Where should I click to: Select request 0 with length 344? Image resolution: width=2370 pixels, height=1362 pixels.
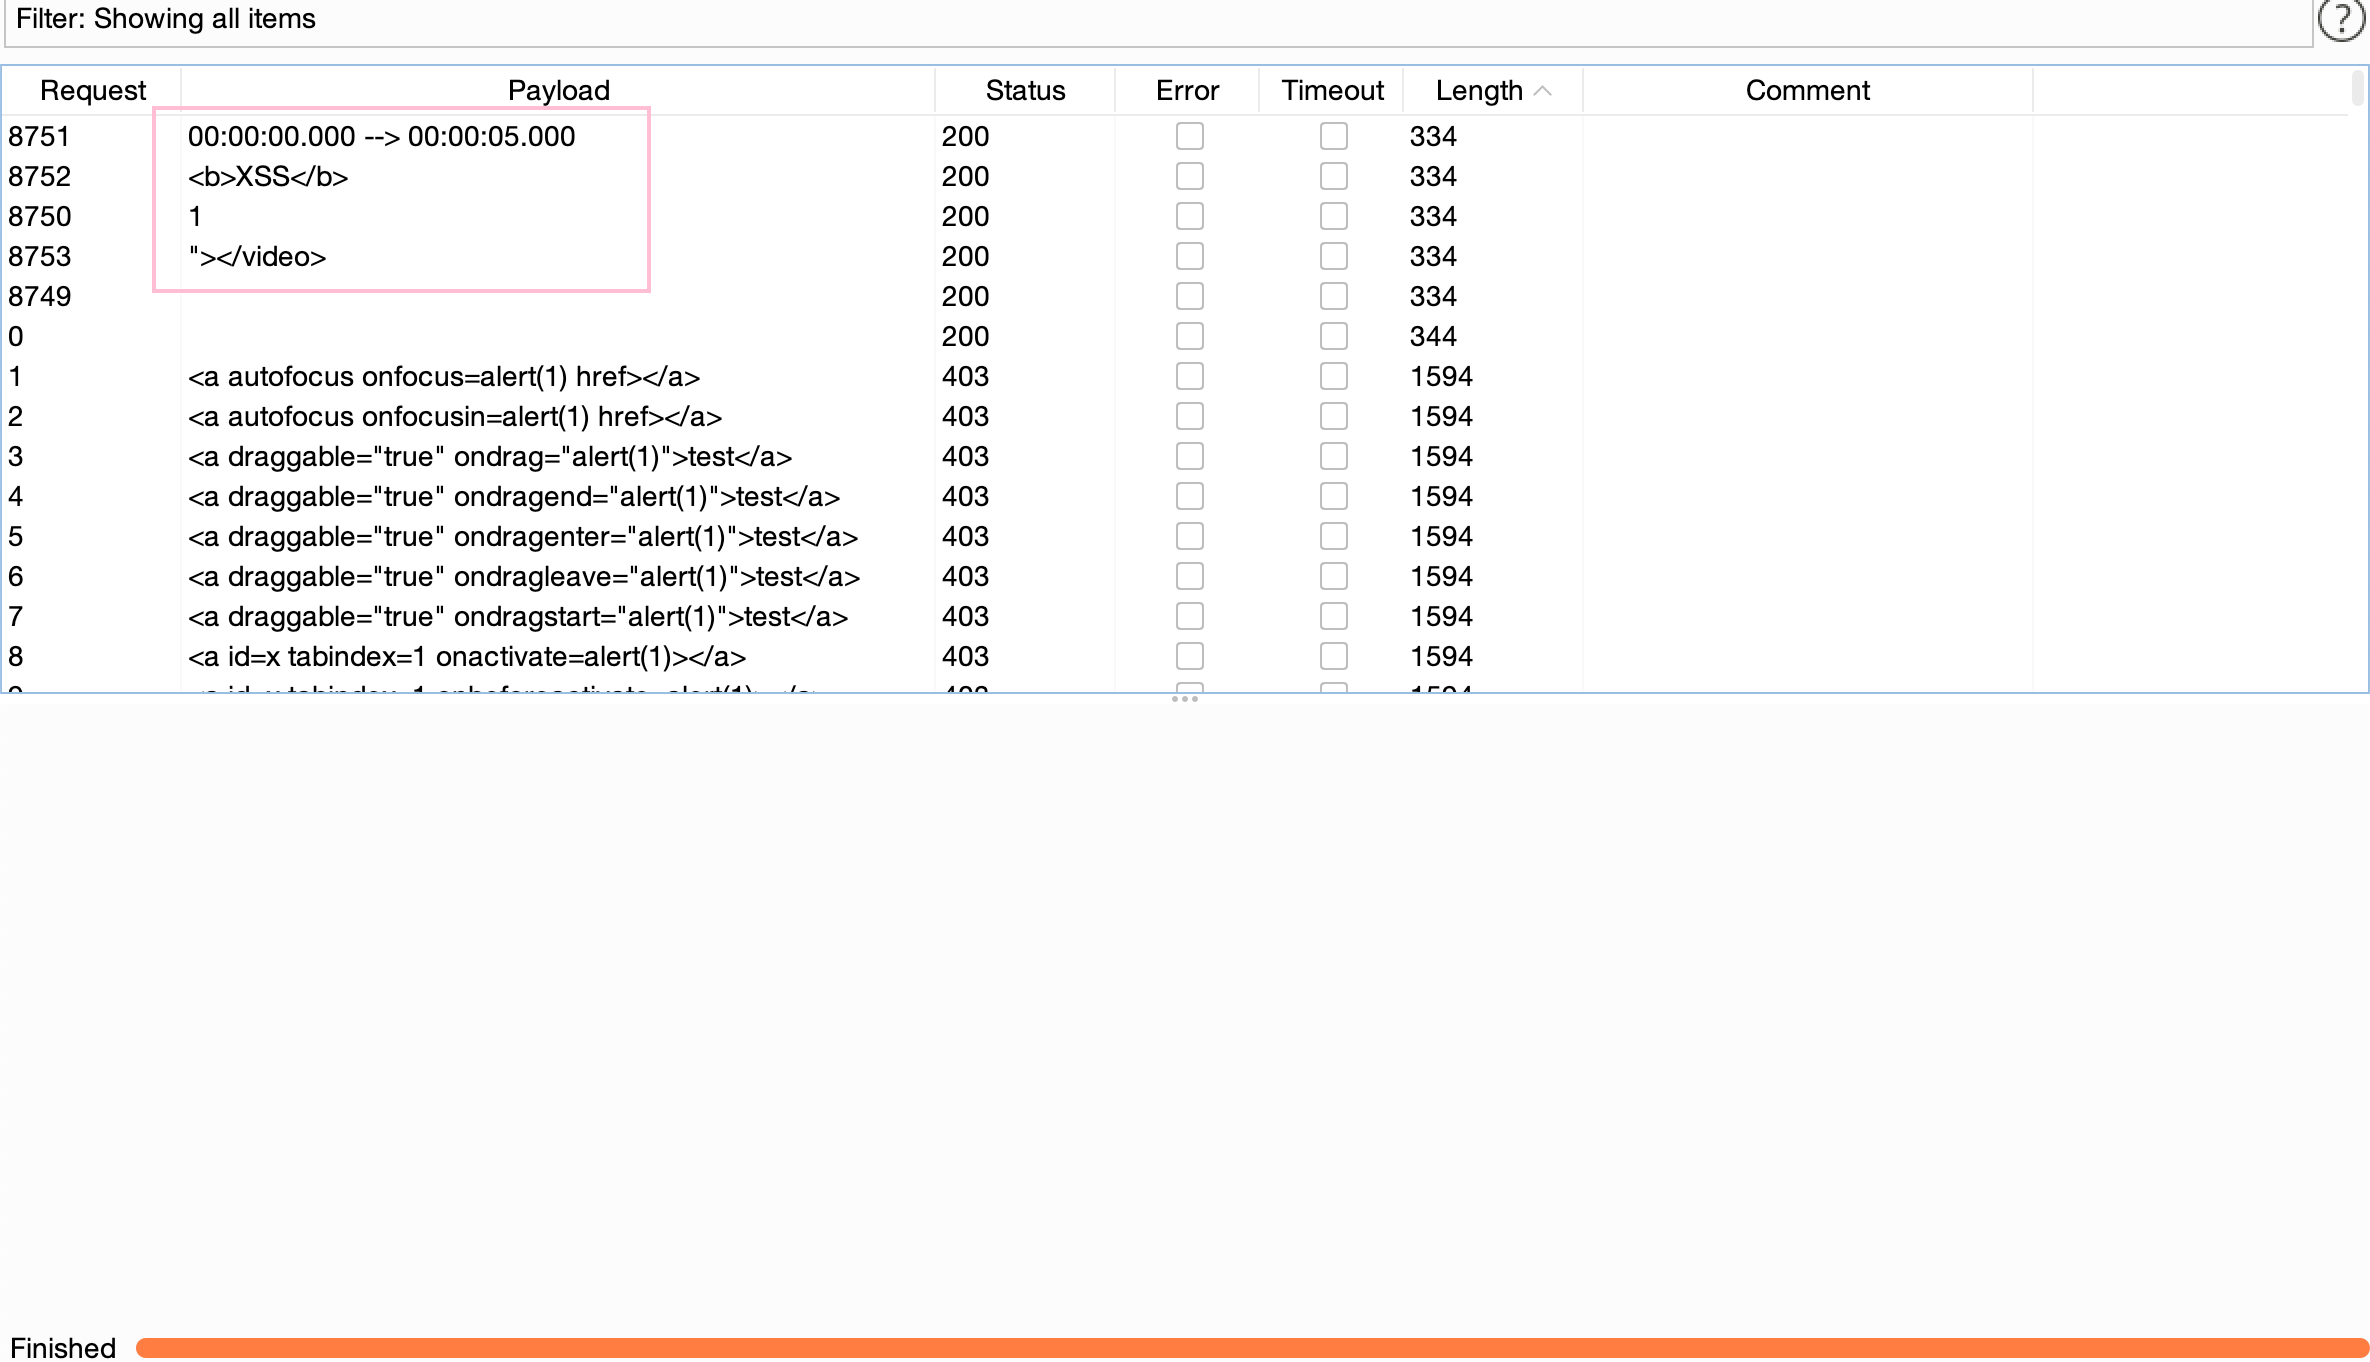click(1175, 336)
